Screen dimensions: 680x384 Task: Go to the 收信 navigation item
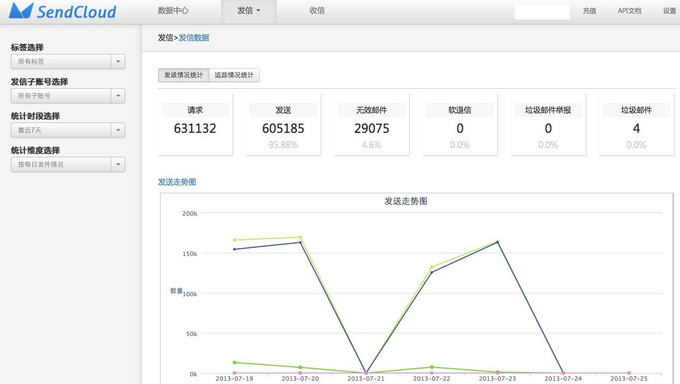pyautogui.click(x=317, y=10)
